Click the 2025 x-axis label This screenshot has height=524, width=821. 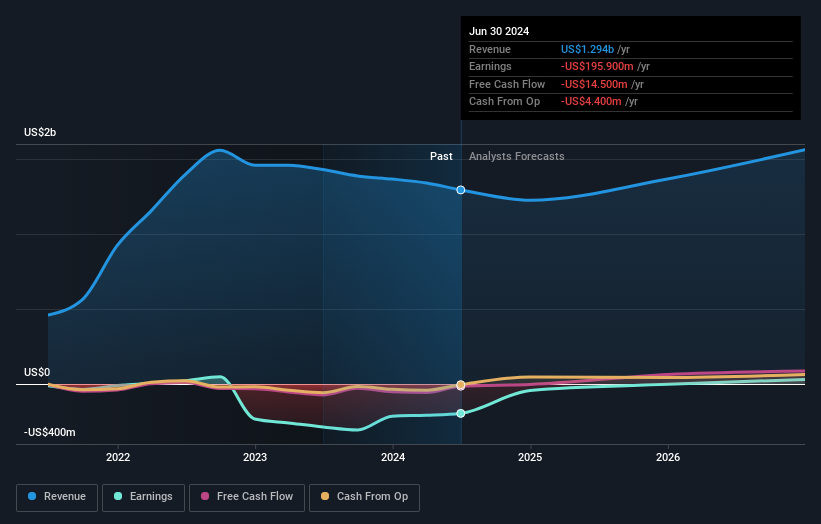pos(530,457)
